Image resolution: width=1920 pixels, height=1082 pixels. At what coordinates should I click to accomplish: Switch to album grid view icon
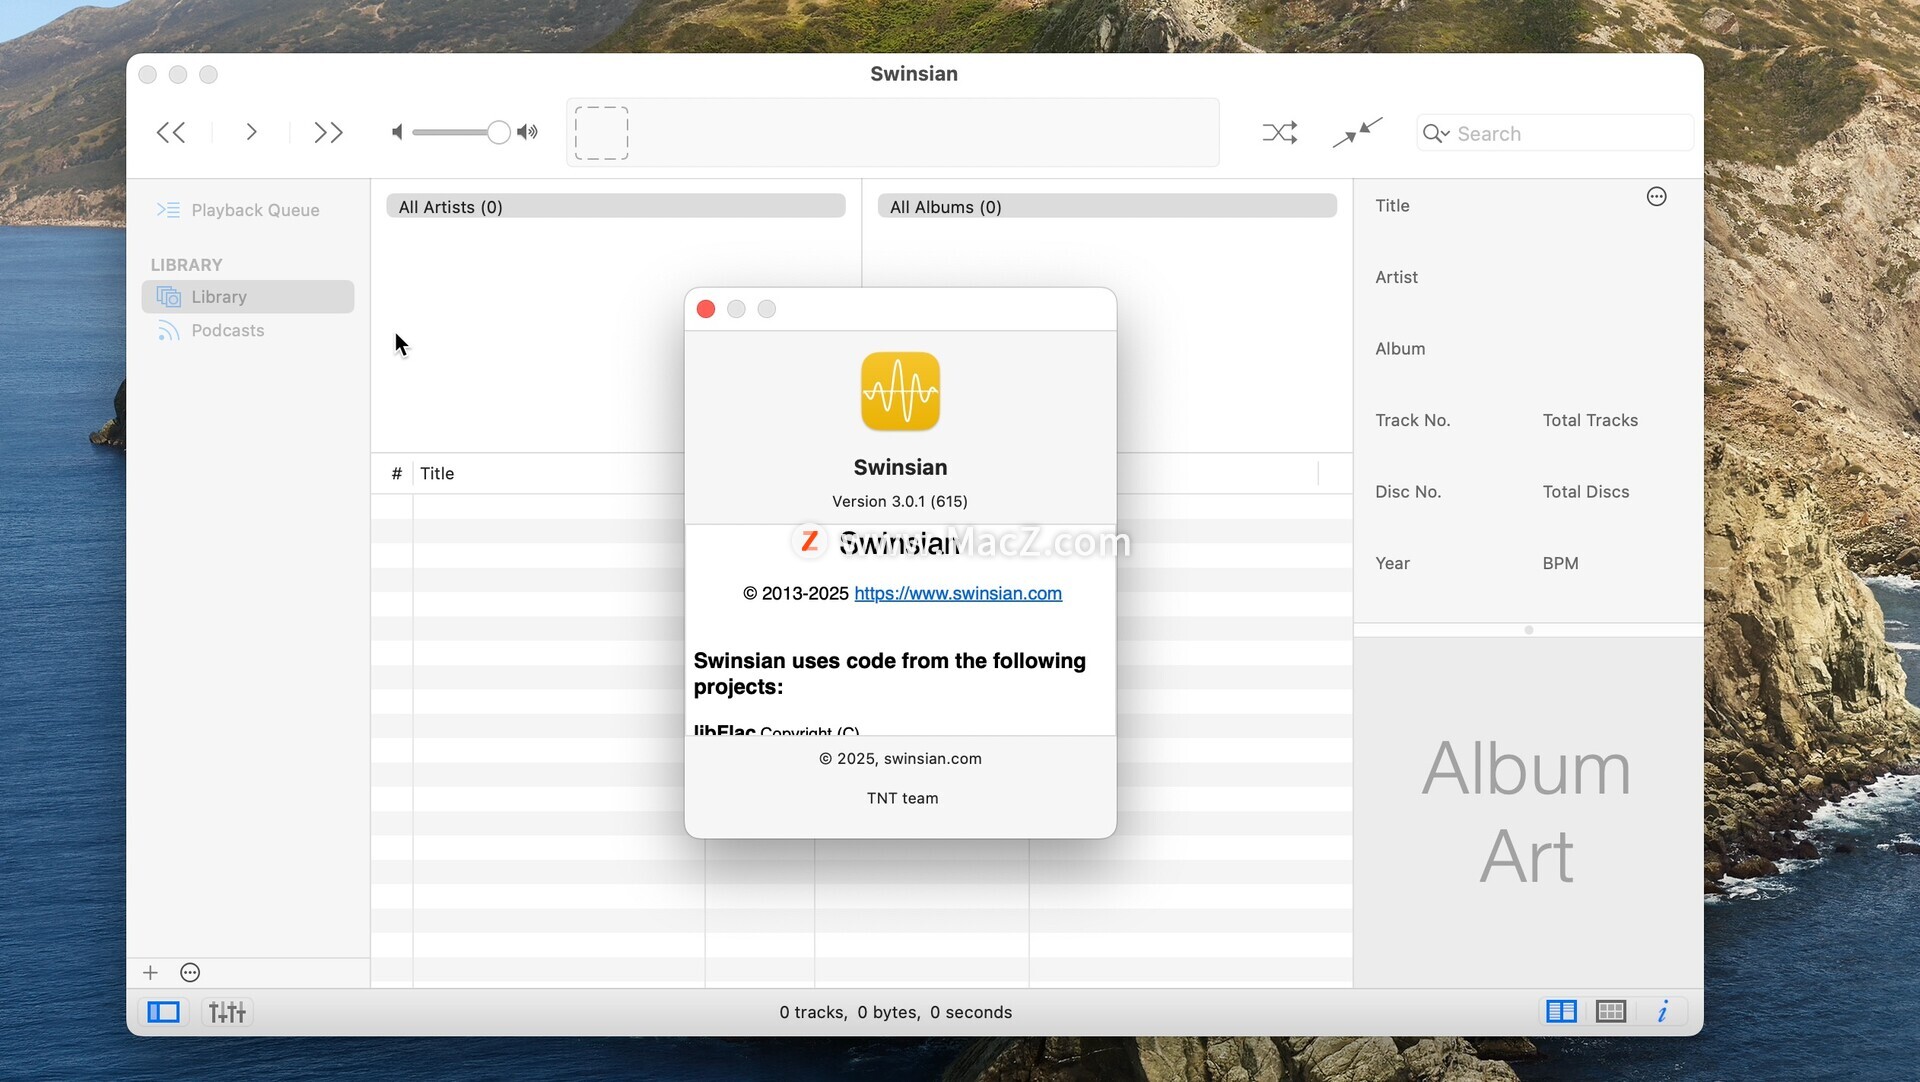pyautogui.click(x=1611, y=1012)
